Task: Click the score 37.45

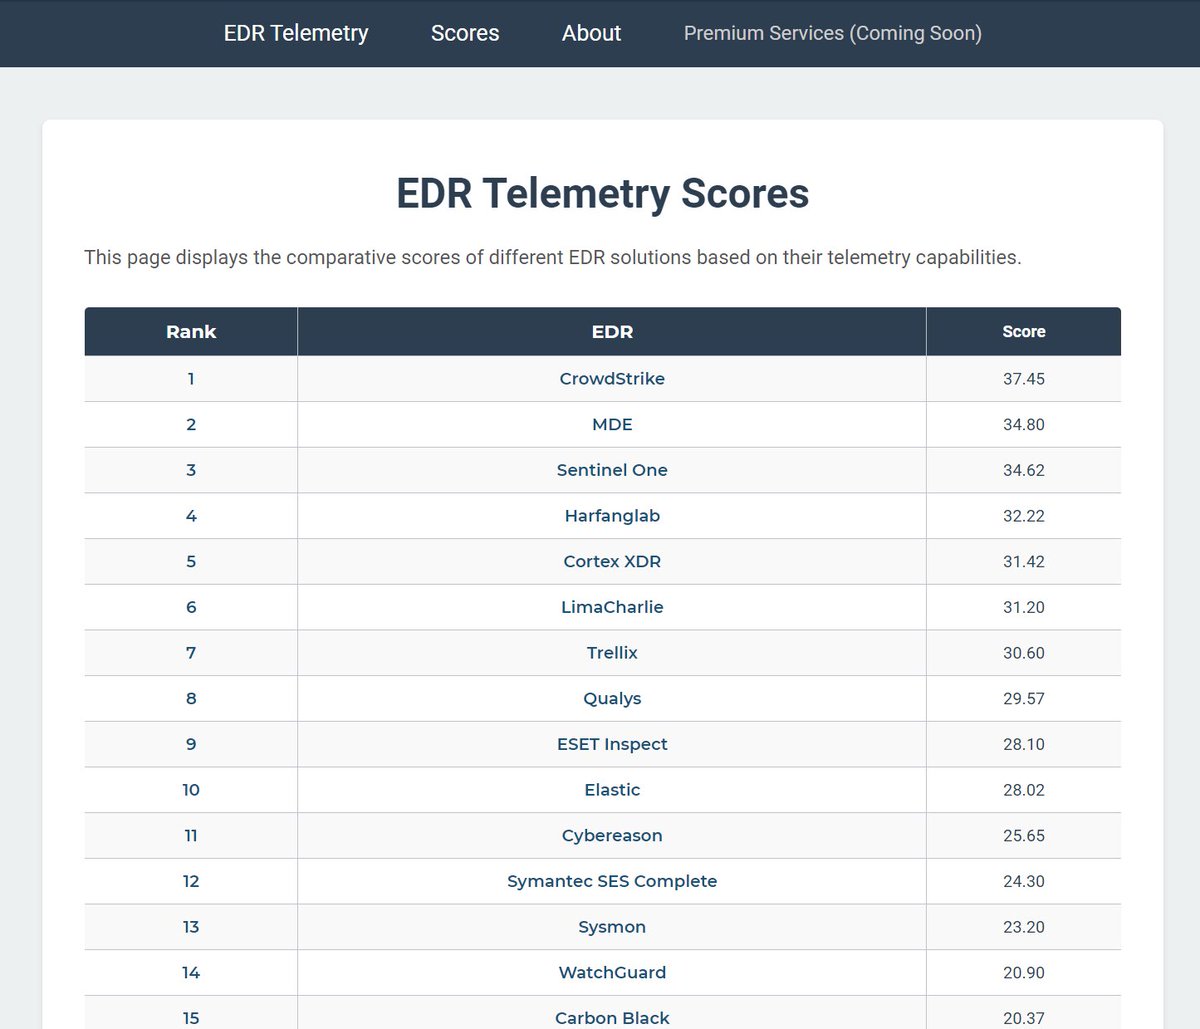Action: click(1024, 379)
